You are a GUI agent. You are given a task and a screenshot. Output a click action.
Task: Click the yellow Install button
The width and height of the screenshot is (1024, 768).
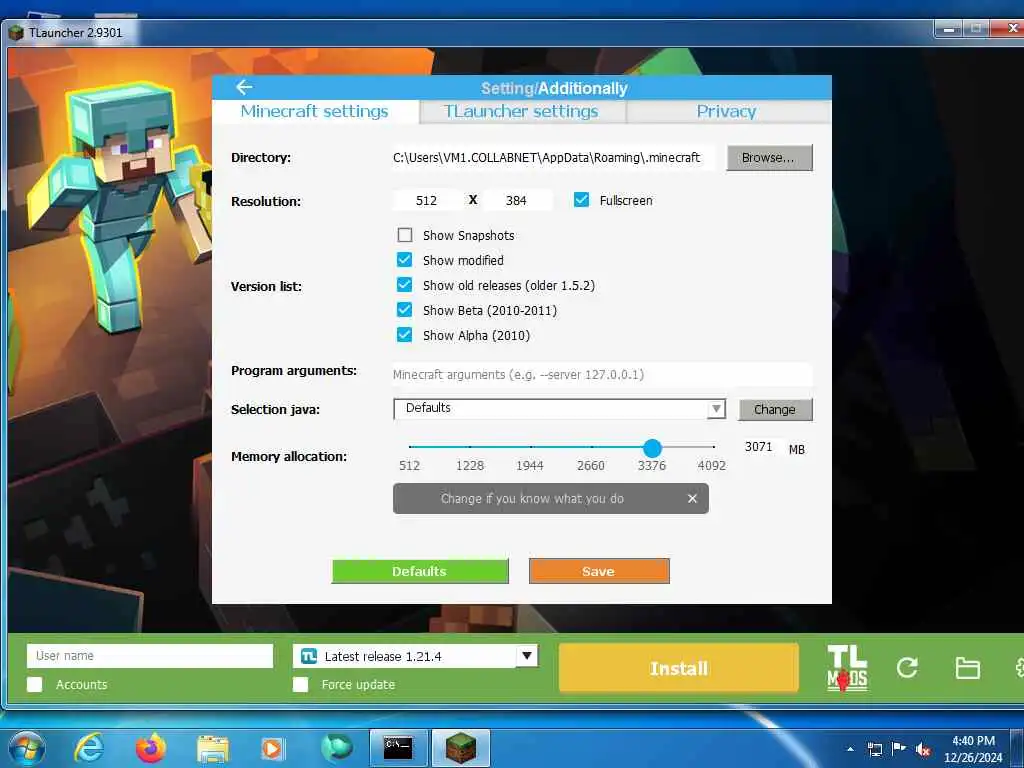[x=679, y=668]
